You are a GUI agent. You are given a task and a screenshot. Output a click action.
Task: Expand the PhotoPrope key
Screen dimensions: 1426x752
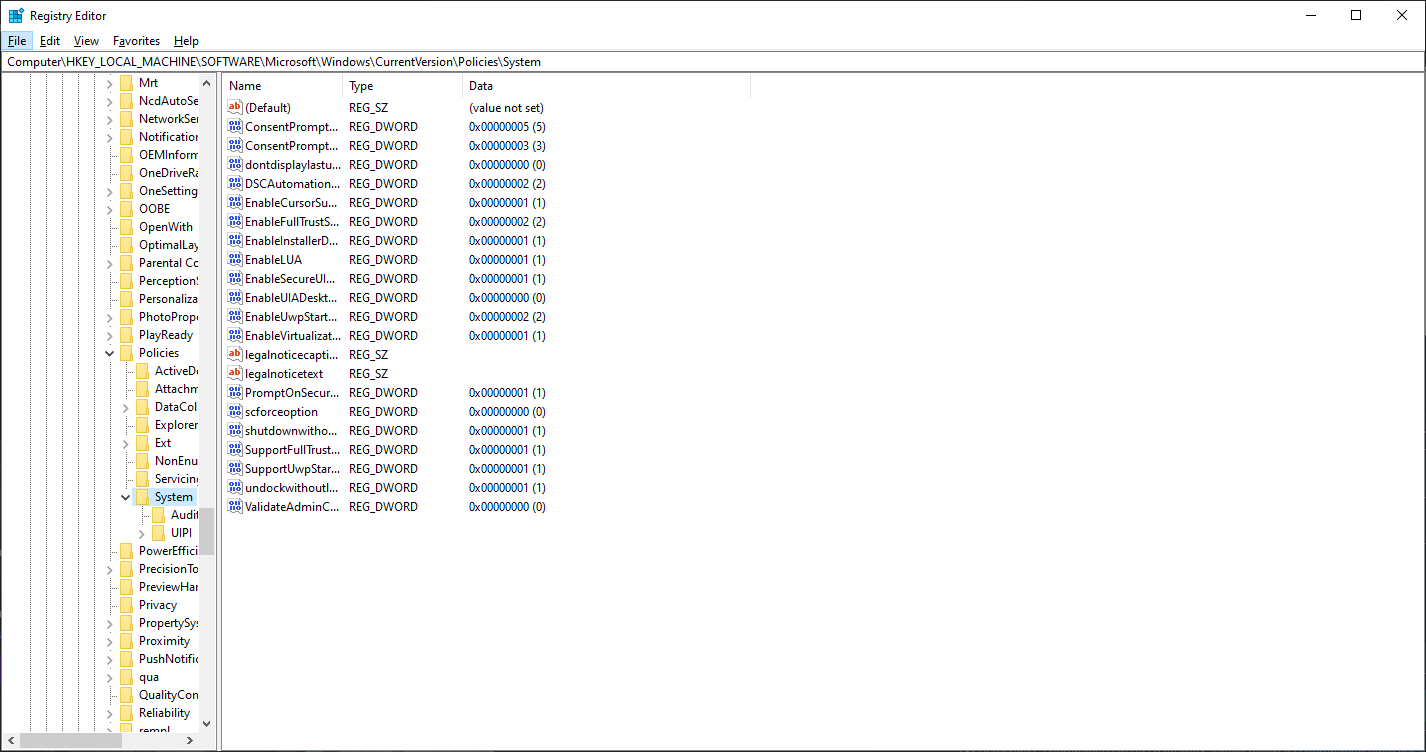[x=110, y=317]
